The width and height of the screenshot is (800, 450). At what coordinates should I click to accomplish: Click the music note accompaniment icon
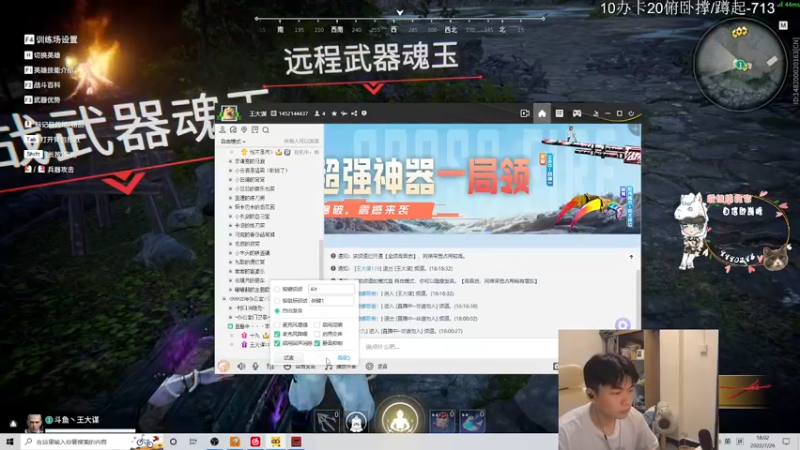(329, 366)
